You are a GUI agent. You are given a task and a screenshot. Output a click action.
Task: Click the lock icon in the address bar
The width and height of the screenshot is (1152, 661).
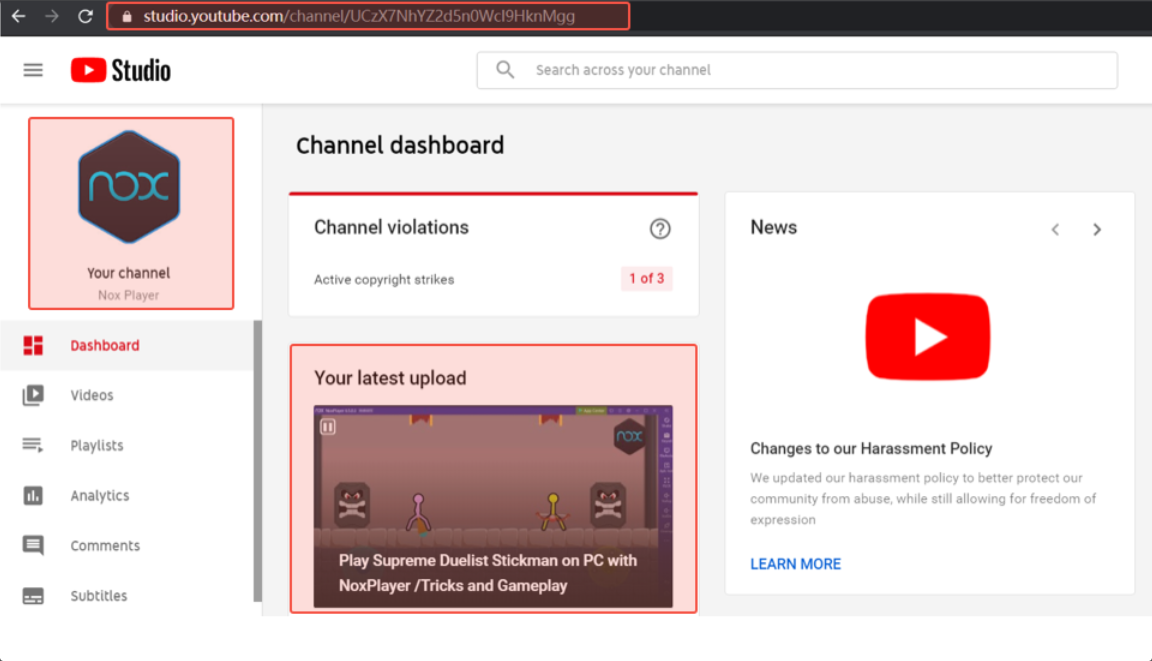(x=127, y=16)
